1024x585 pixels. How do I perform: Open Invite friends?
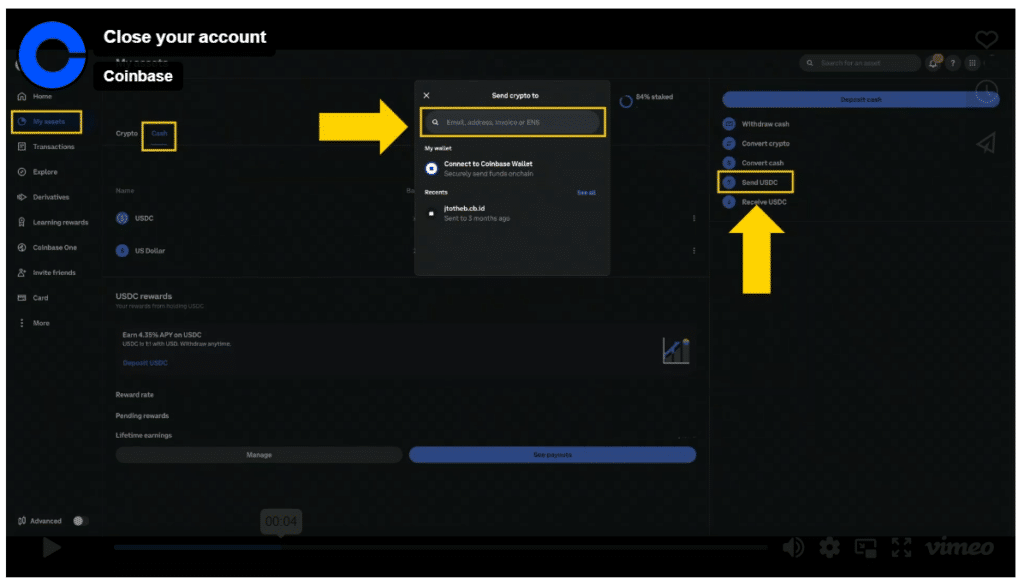(x=46, y=272)
